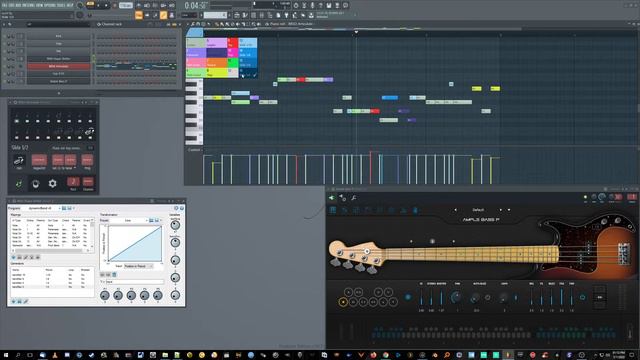Select the Clap channel button

pos(58,43)
